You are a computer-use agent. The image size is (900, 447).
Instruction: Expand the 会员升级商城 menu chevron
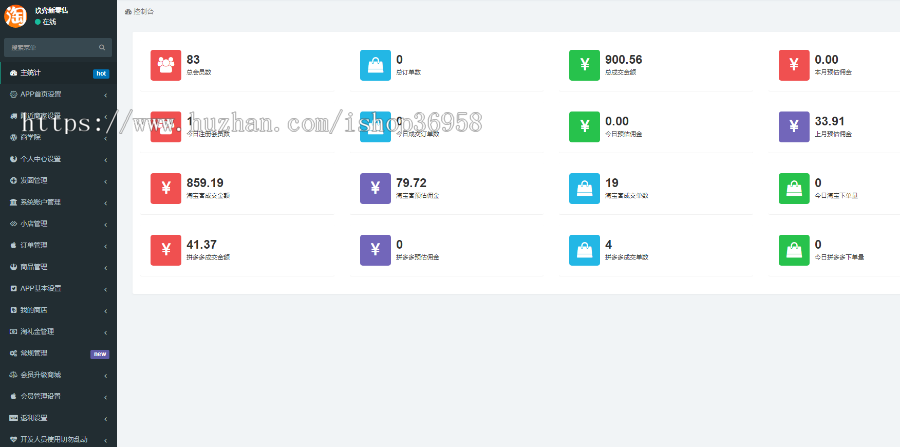(x=106, y=375)
